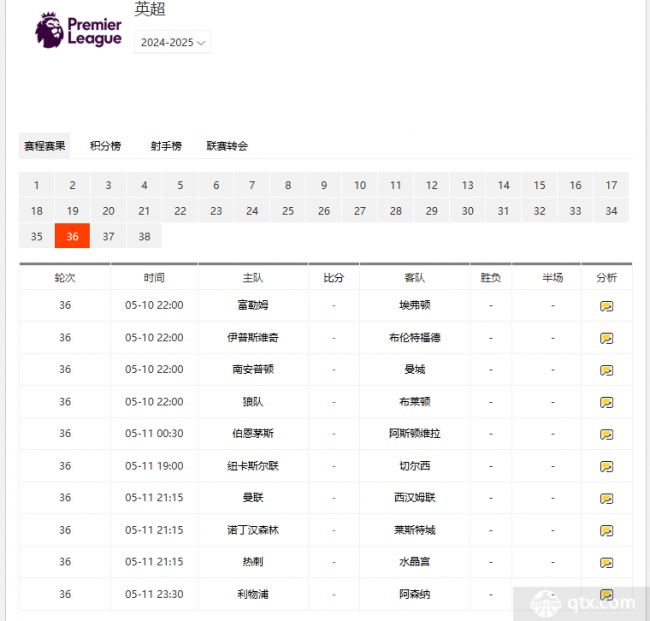Click away team 埃弗顿

click(415, 305)
